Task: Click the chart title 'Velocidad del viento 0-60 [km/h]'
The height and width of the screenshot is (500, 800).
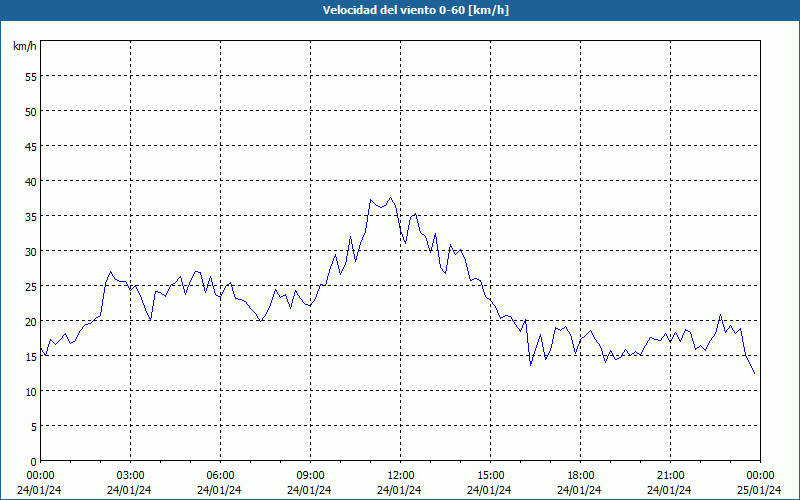Action: 415,10
